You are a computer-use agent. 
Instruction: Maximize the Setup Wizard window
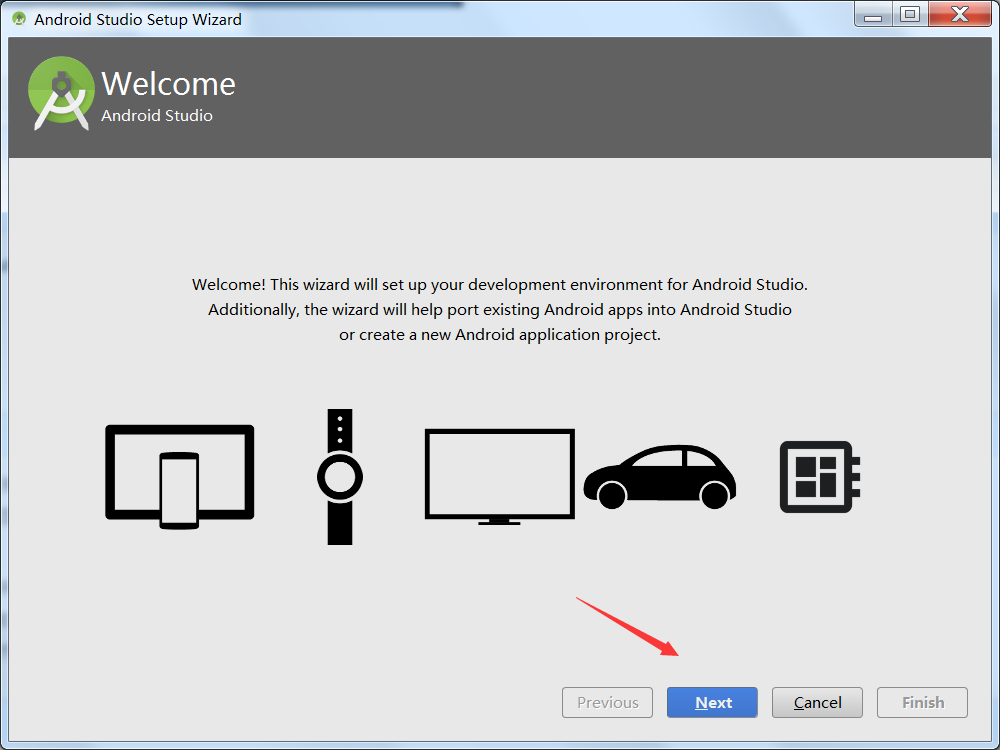910,15
